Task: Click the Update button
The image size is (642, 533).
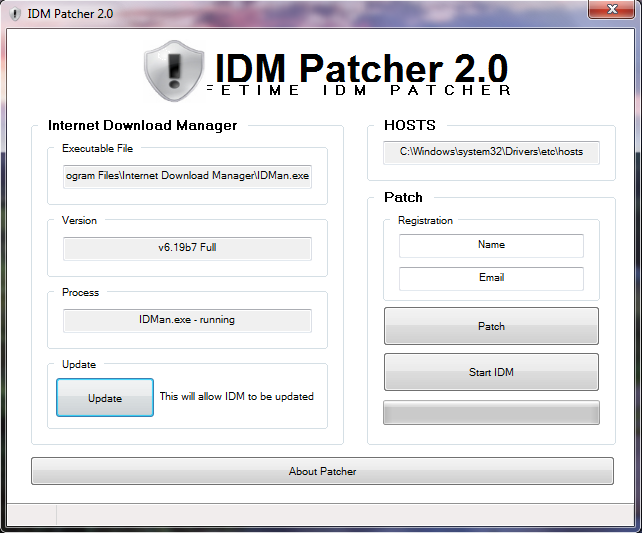Action: 105,397
